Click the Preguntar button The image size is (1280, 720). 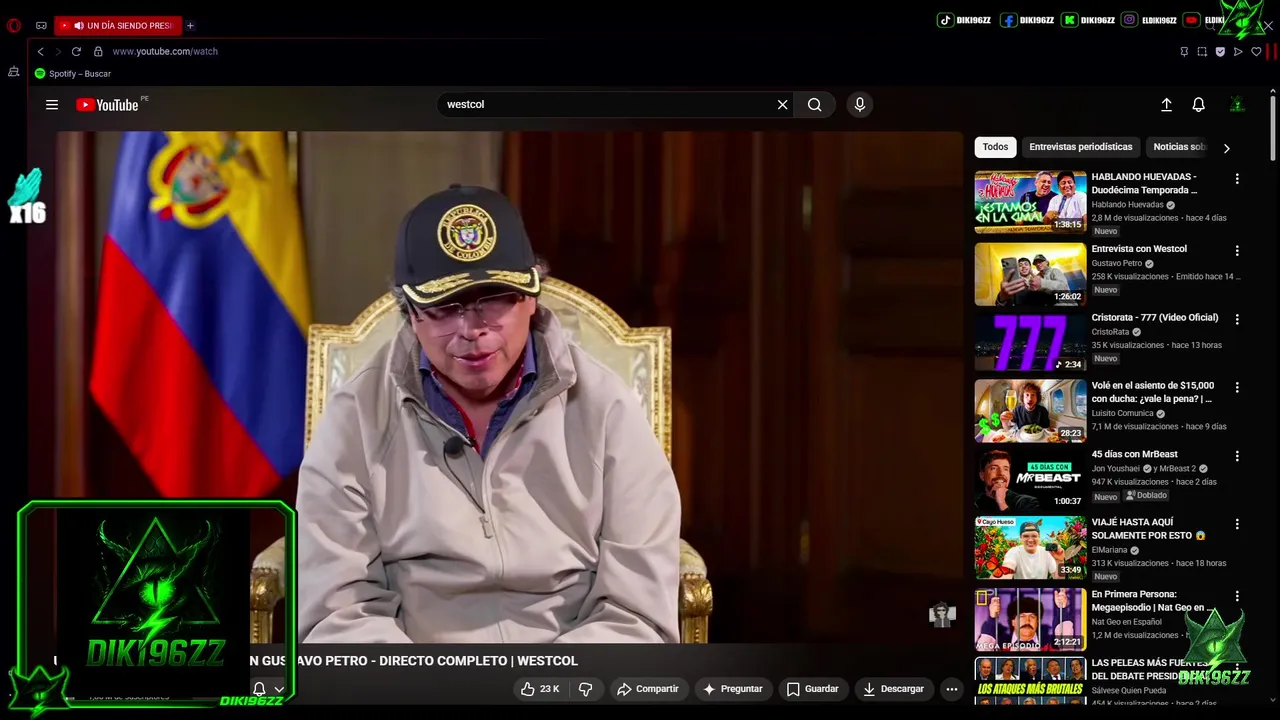[x=733, y=689]
